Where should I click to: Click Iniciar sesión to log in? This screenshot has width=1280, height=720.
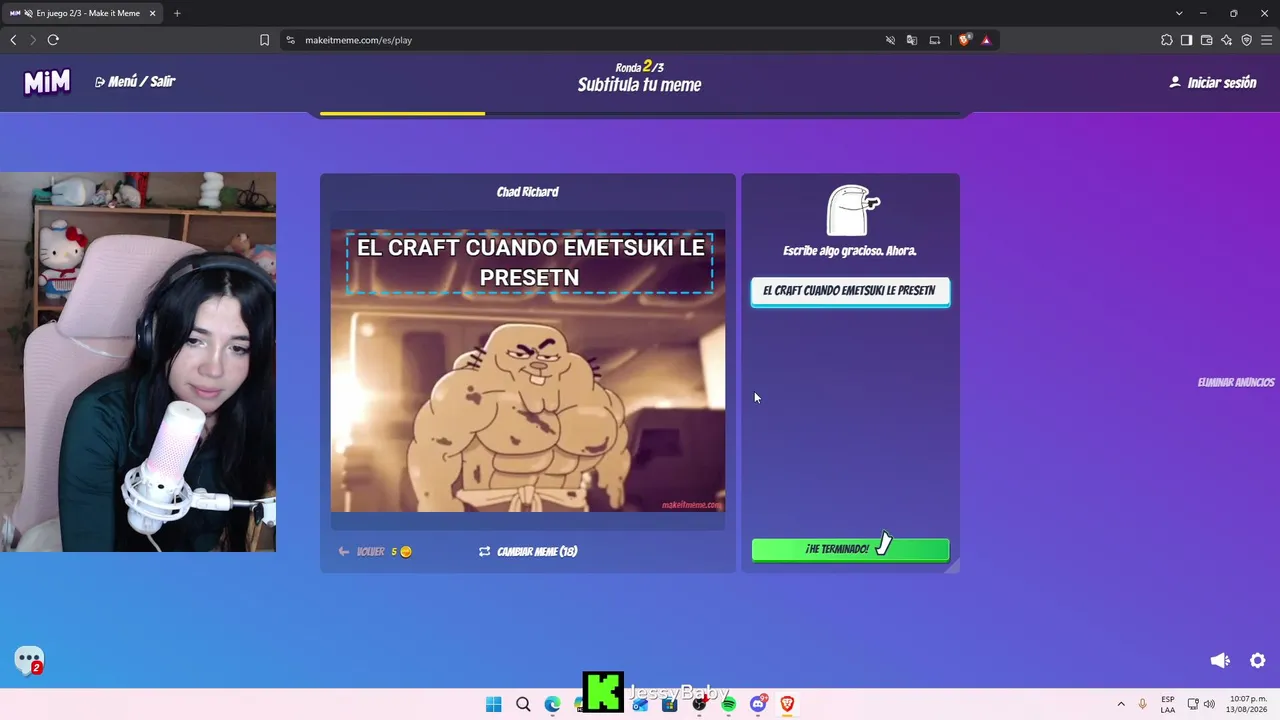coord(1212,83)
